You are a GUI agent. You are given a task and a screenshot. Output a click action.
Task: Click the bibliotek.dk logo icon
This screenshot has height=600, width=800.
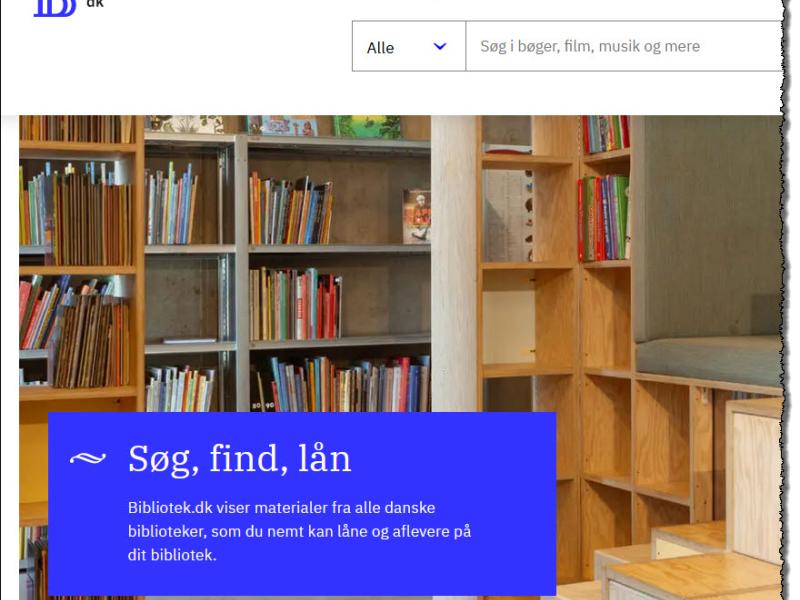pyautogui.click(x=55, y=8)
